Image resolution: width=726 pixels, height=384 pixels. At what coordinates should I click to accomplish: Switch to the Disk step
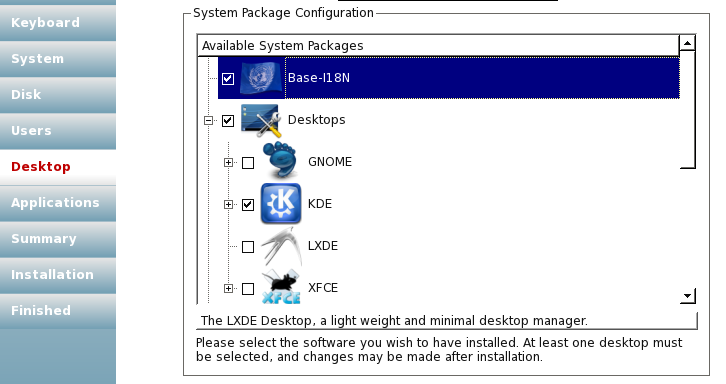click(x=58, y=95)
